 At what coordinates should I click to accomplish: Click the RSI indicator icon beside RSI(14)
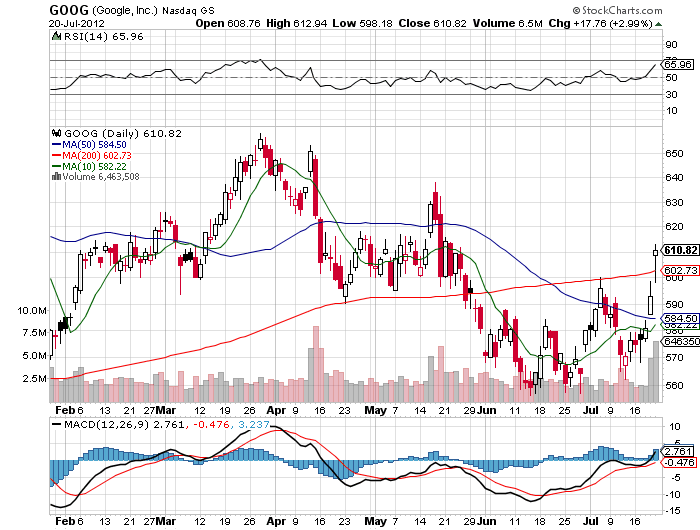pos(56,36)
